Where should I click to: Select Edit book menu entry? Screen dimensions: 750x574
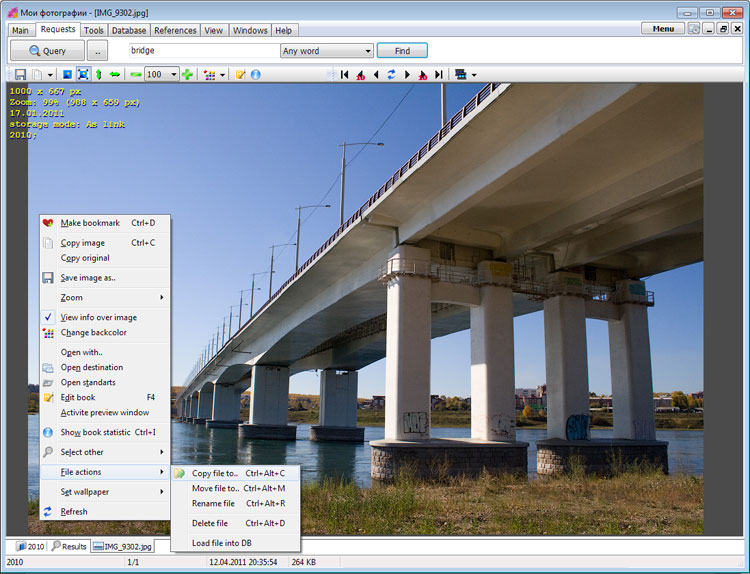(105, 397)
